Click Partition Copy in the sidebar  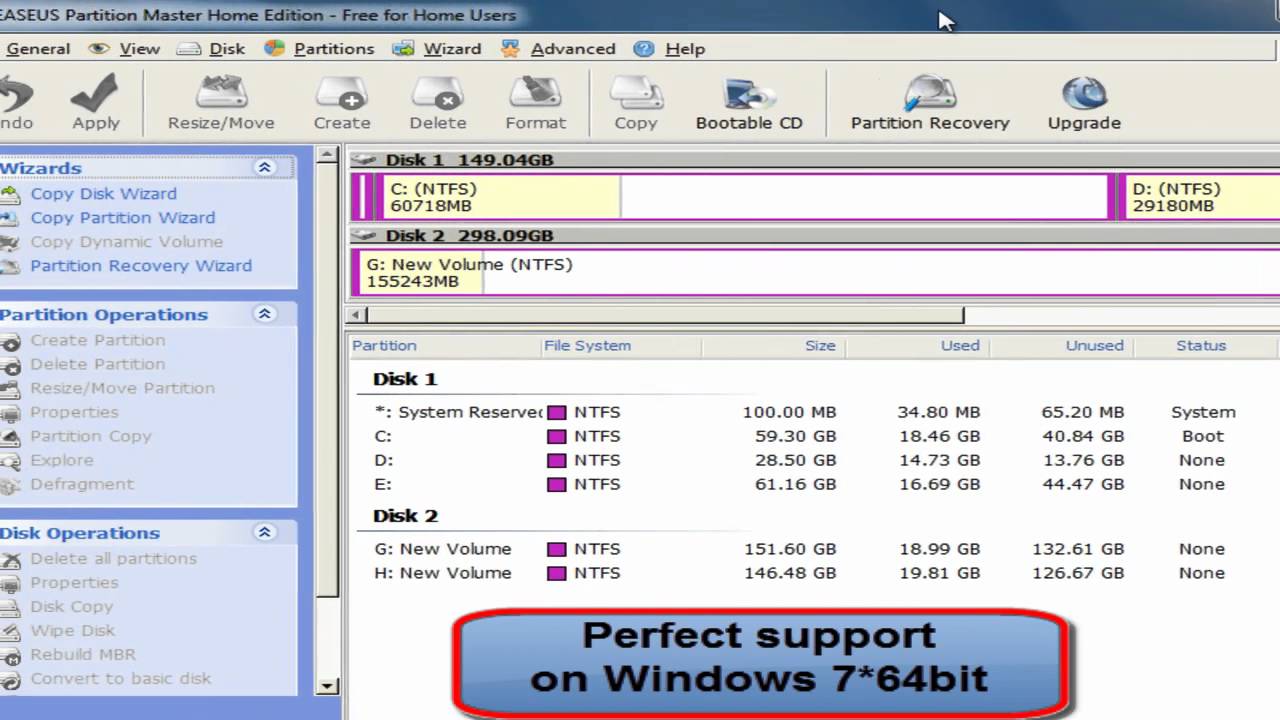[91, 436]
